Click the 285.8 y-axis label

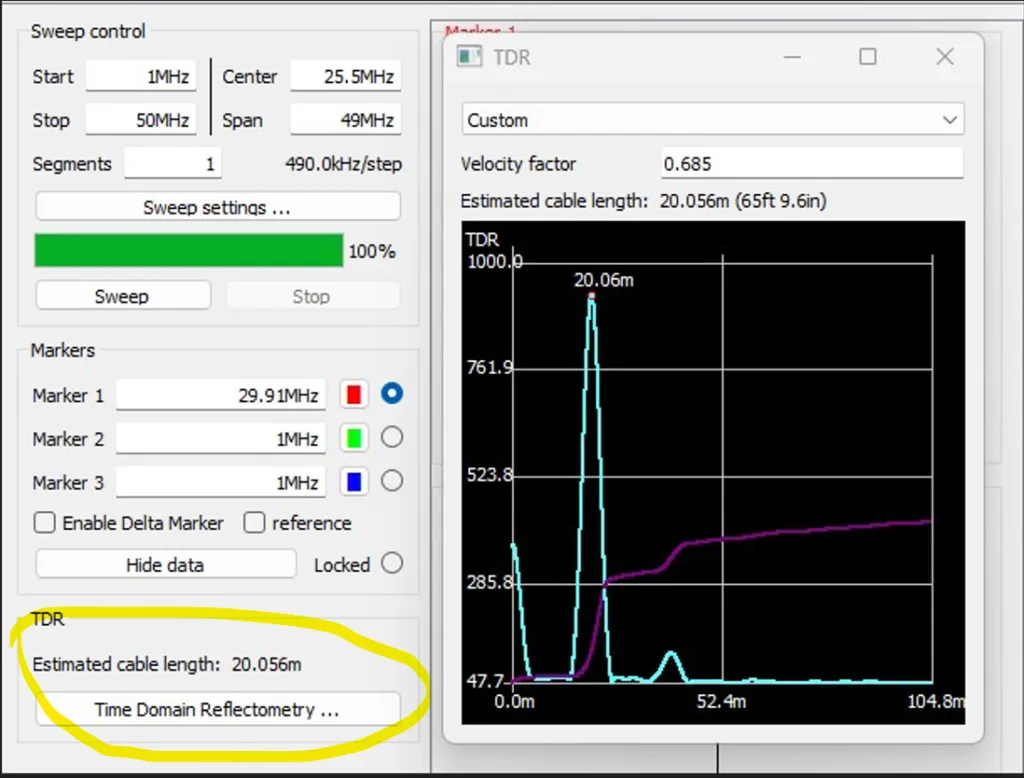click(x=490, y=582)
